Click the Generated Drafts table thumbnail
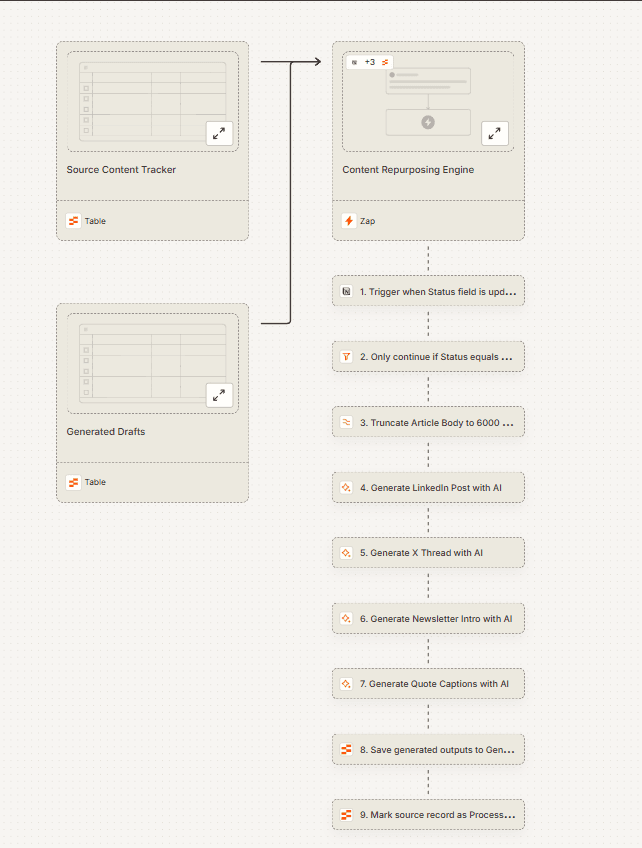The width and height of the screenshot is (642, 848). click(x=153, y=363)
